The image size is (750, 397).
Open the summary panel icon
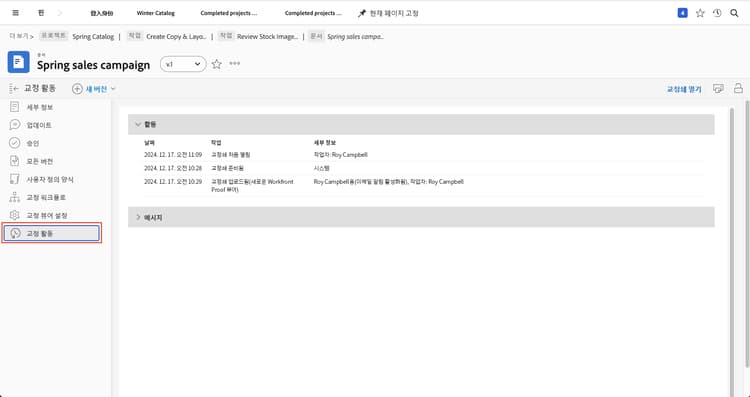pyautogui.click(x=718, y=88)
